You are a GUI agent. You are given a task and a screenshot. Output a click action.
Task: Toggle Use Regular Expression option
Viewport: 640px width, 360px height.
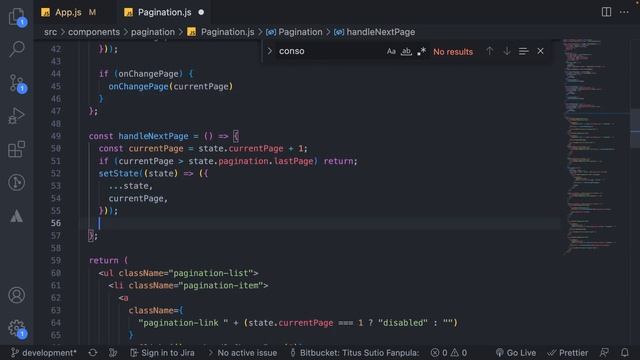(x=422, y=51)
